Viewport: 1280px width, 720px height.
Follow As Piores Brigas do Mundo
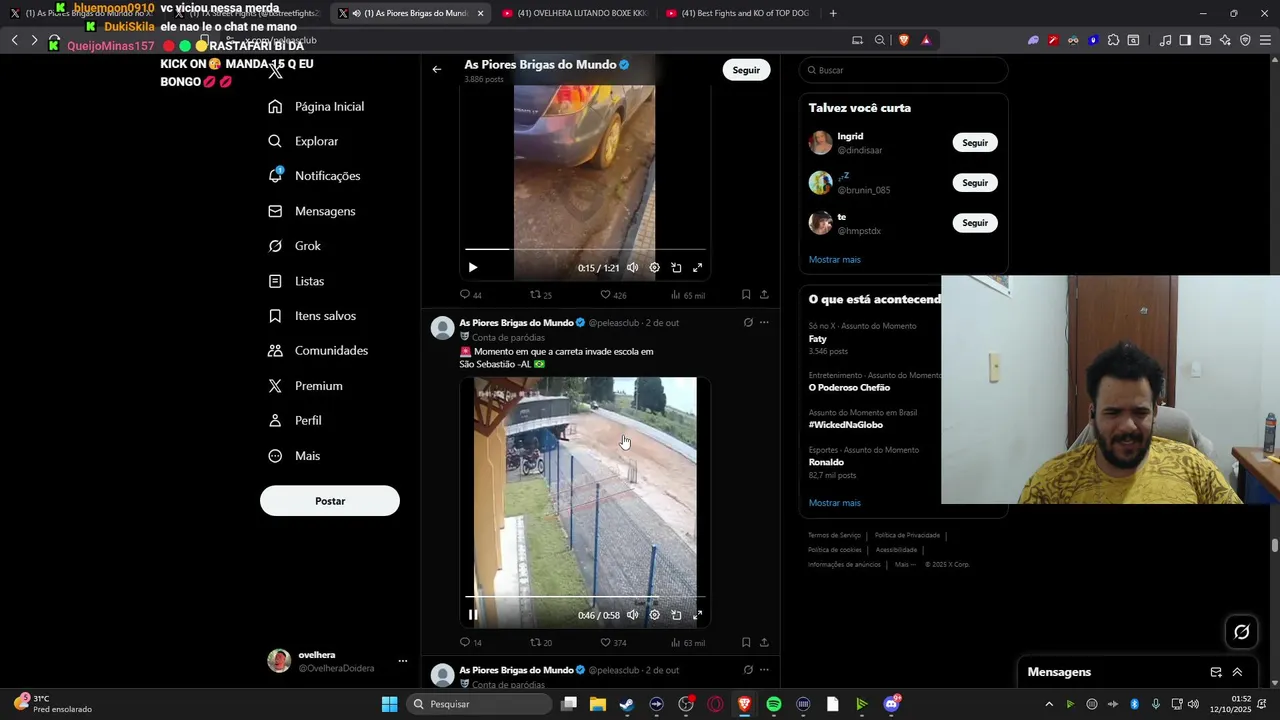pyautogui.click(x=746, y=70)
